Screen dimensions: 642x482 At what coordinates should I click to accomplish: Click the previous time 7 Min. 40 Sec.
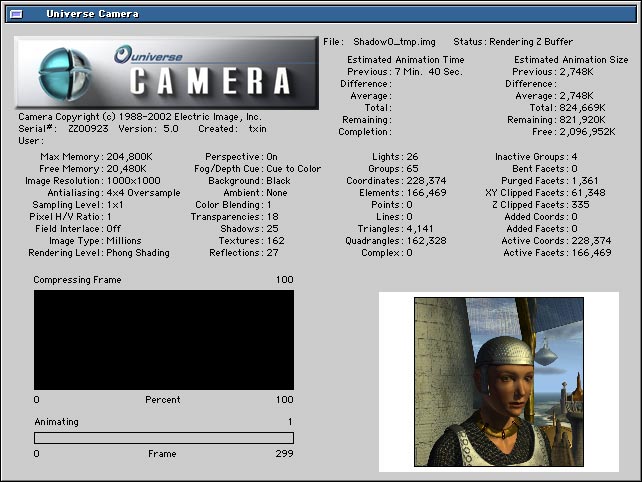pos(429,72)
